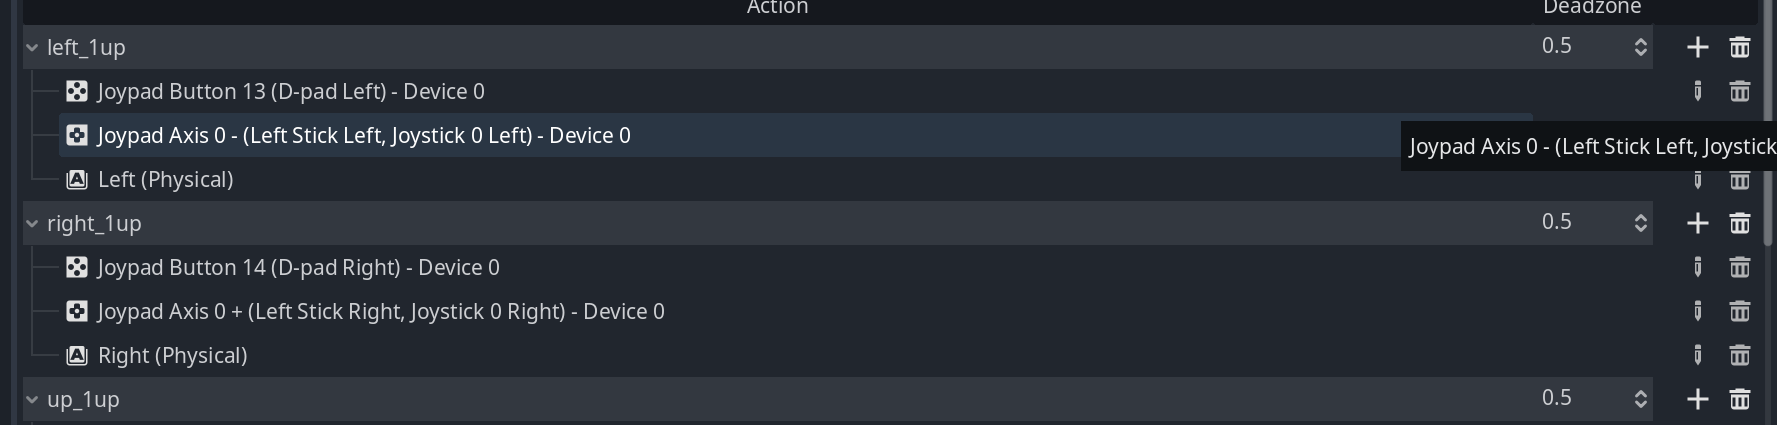The image size is (1777, 425).
Task: Collapse the right_1up action tree
Action: (32, 223)
